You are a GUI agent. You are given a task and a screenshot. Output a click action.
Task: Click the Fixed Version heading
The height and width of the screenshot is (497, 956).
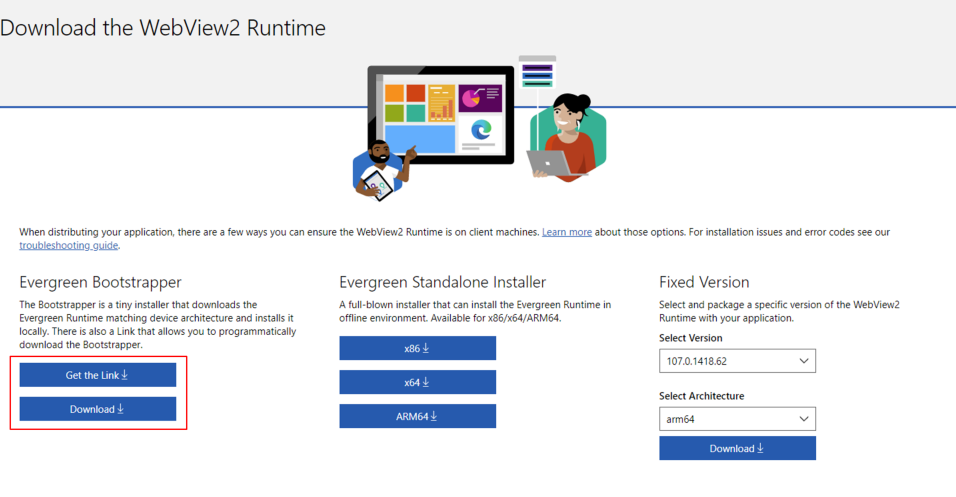click(704, 282)
